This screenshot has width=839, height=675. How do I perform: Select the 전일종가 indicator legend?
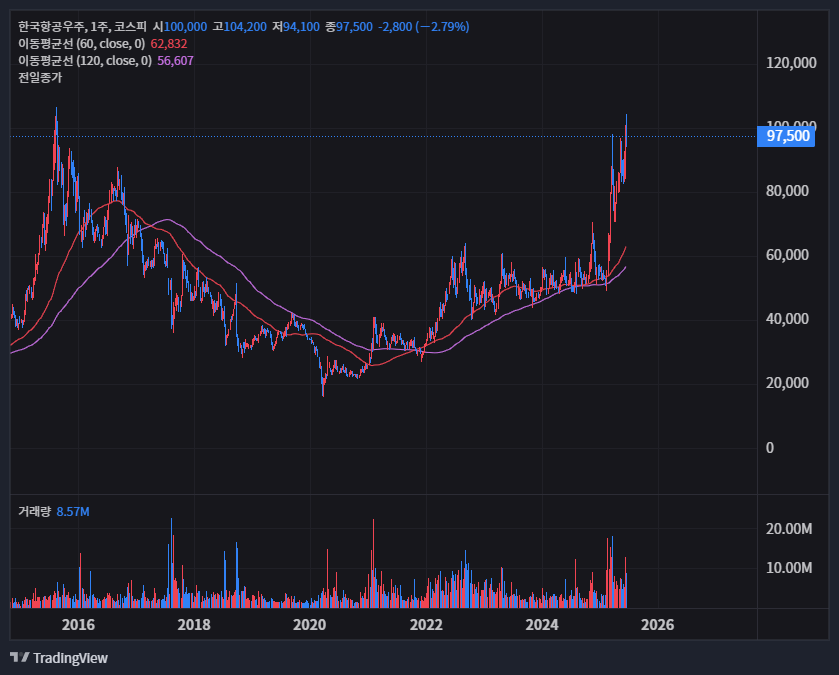point(40,78)
